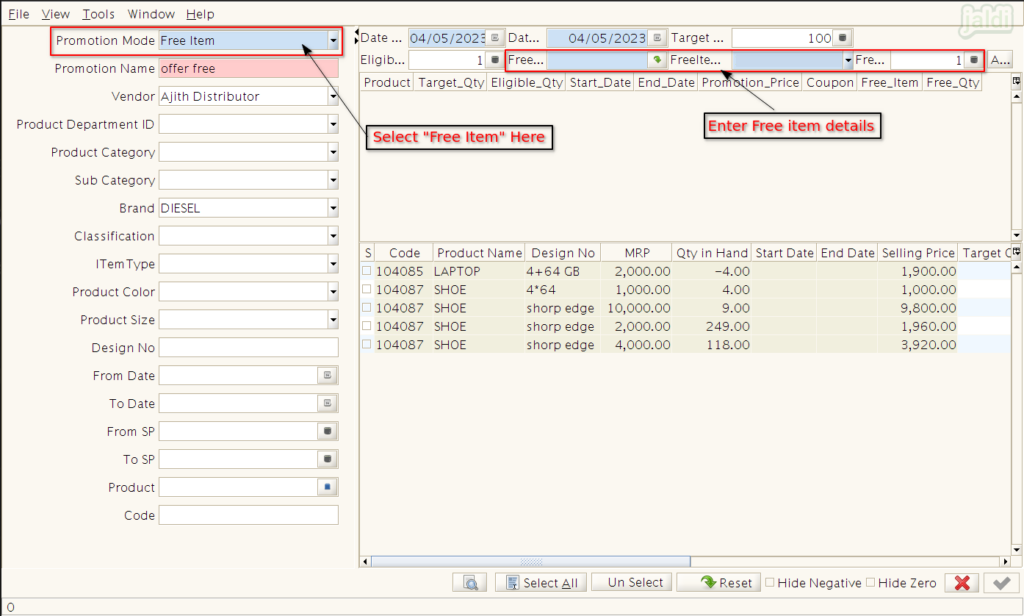Enable the Hide Negative checkbox

(770, 582)
